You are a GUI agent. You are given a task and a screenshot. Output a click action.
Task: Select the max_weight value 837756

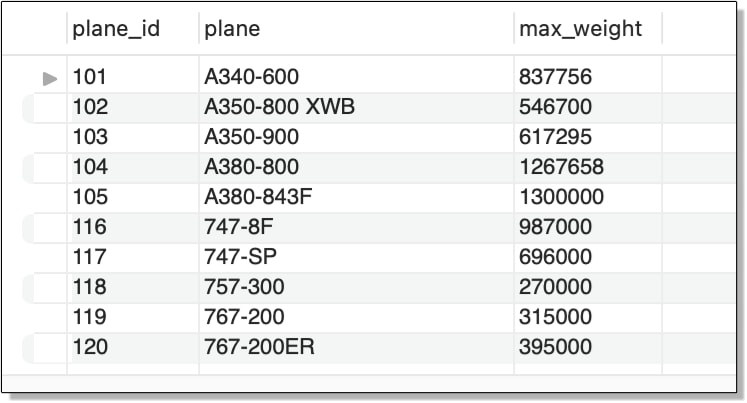pos(587,77)
